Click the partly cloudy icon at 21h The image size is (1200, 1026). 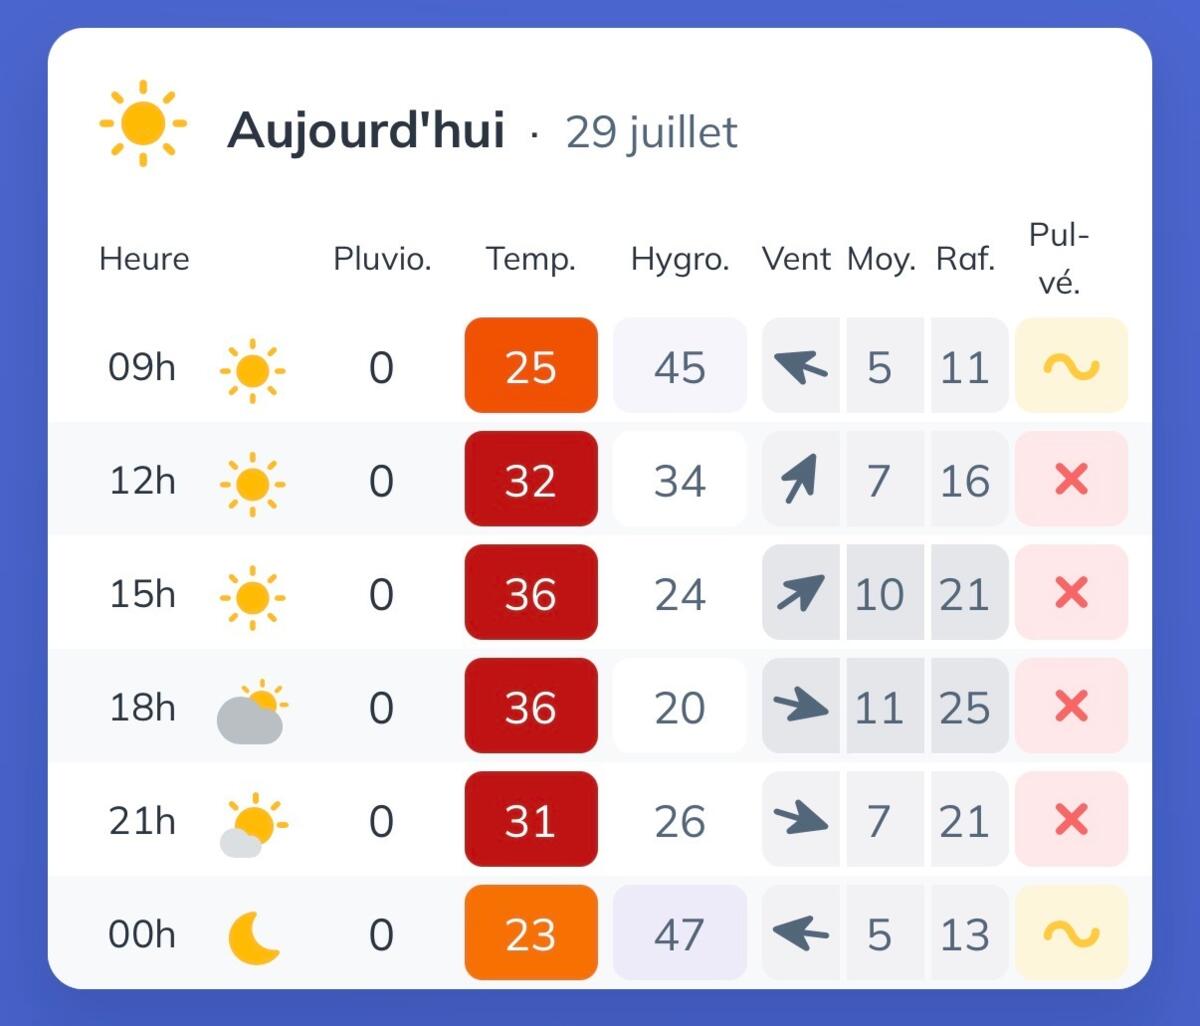click(x=252, y=825)
